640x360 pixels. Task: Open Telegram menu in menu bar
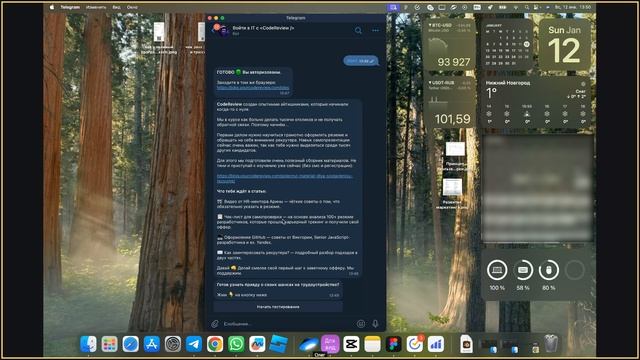tap(70, 7)
